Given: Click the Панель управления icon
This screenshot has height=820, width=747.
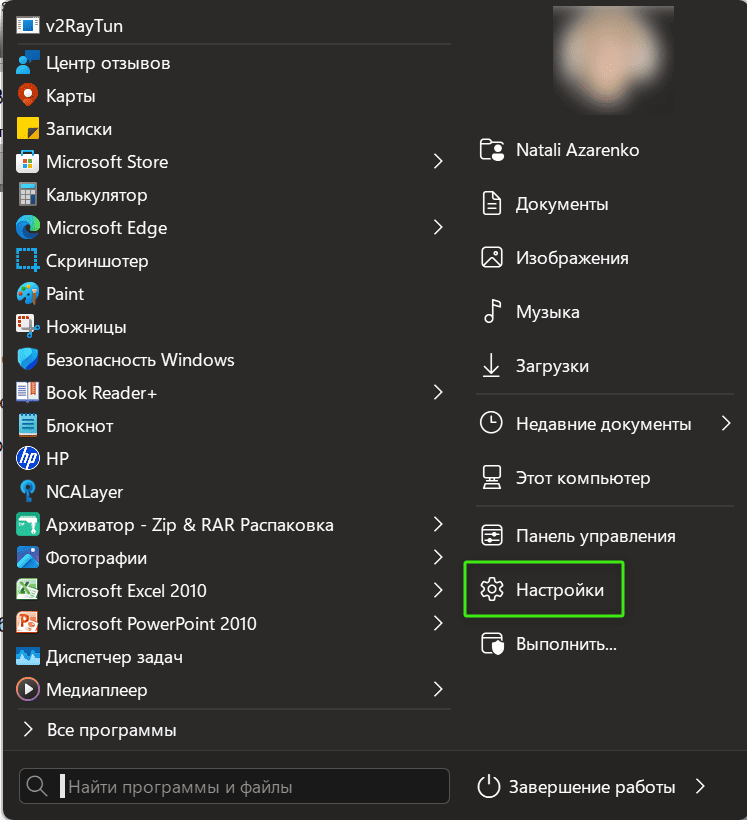Looking at the screenshot, I should [492, 536].
